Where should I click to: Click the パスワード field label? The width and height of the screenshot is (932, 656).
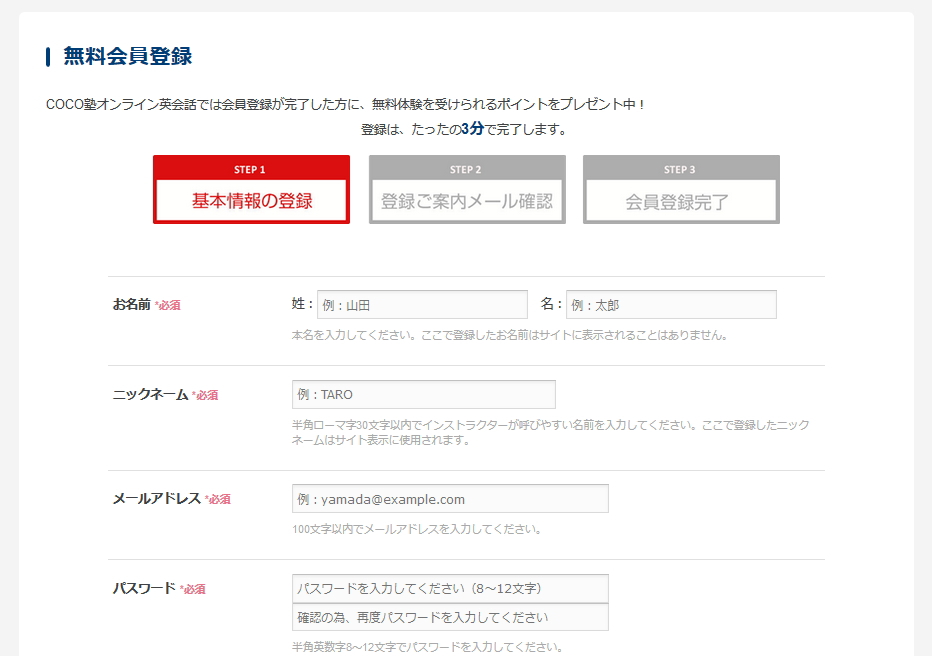[x=144, y=588]
